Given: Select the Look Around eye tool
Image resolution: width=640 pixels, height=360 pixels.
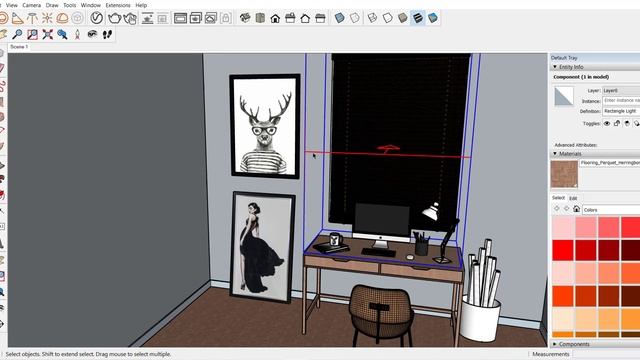Looking at the screenshot, I should coord(92,34).
